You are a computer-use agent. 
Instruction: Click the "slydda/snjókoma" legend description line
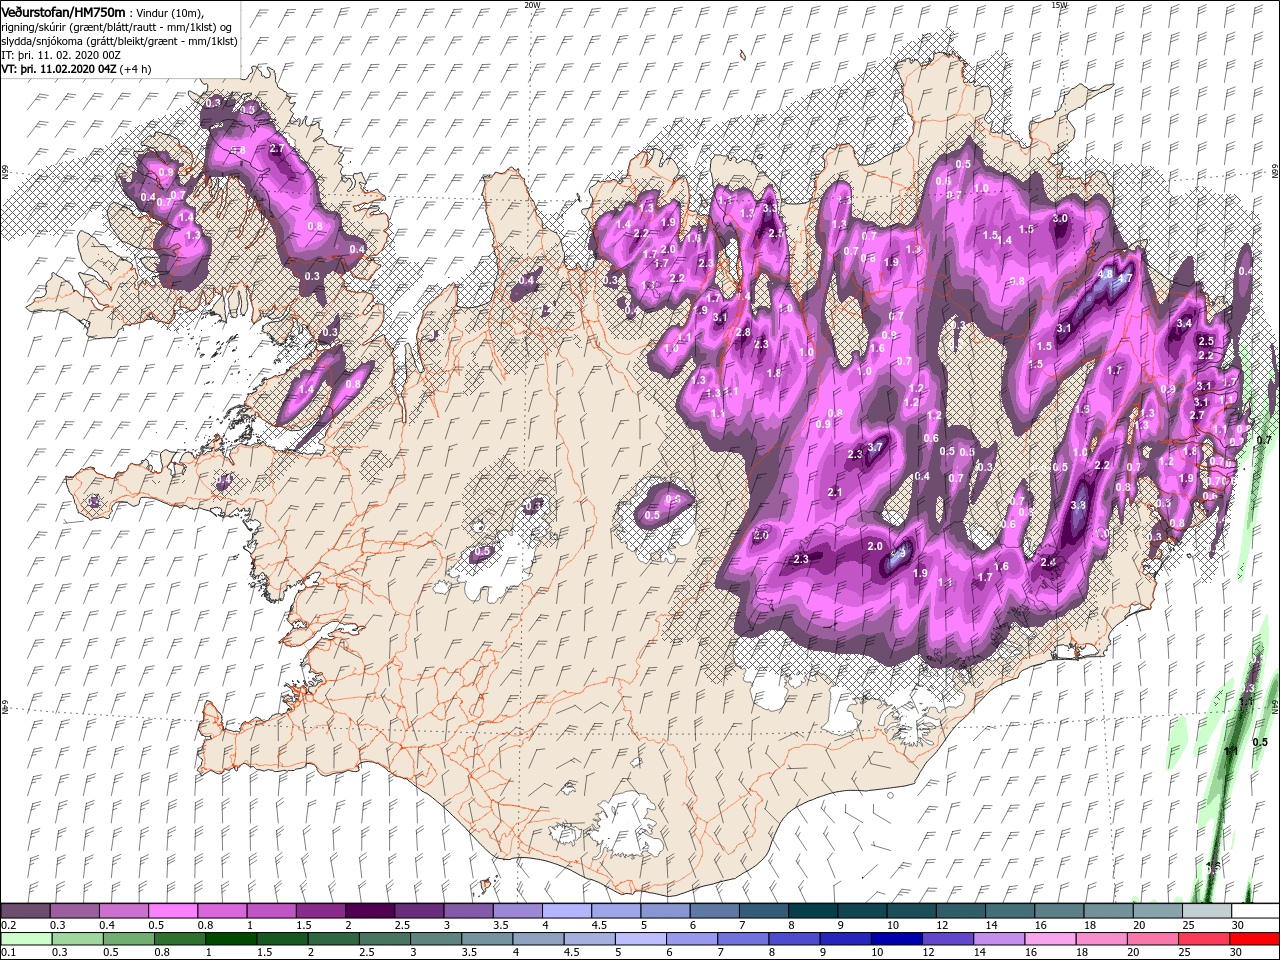pos(119,41)
